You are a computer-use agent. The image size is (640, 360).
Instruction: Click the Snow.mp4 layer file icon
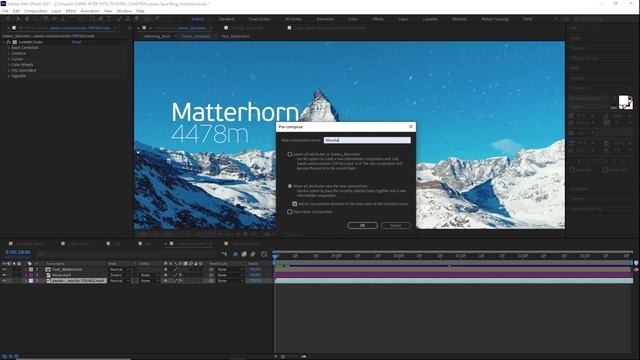(48, 275)
